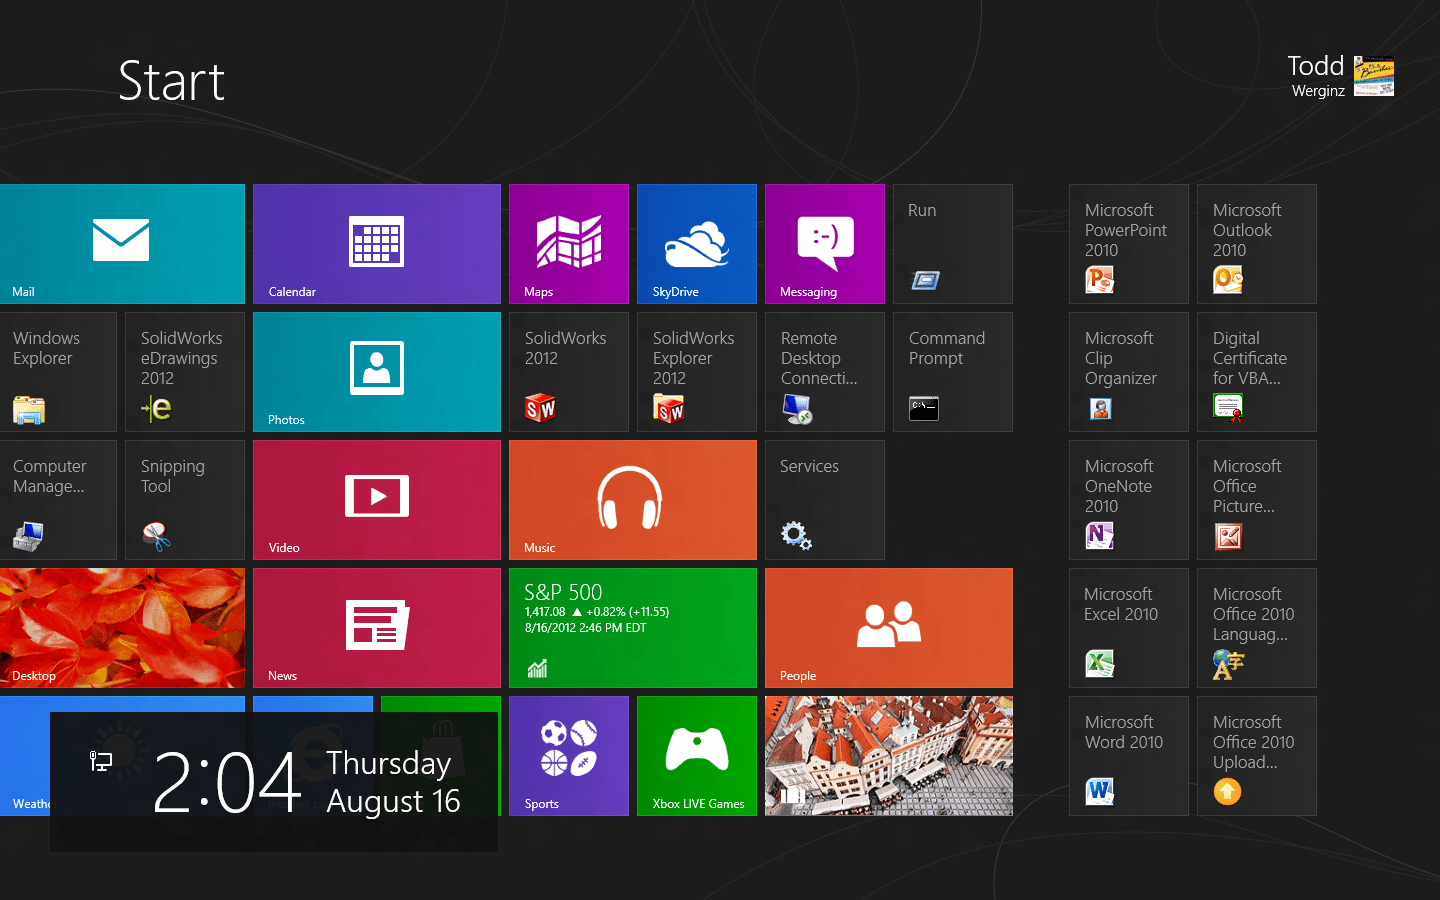Viewport: 1440px width, 900px height.
Task: Open the Music headphones tile
Action: 632,500
